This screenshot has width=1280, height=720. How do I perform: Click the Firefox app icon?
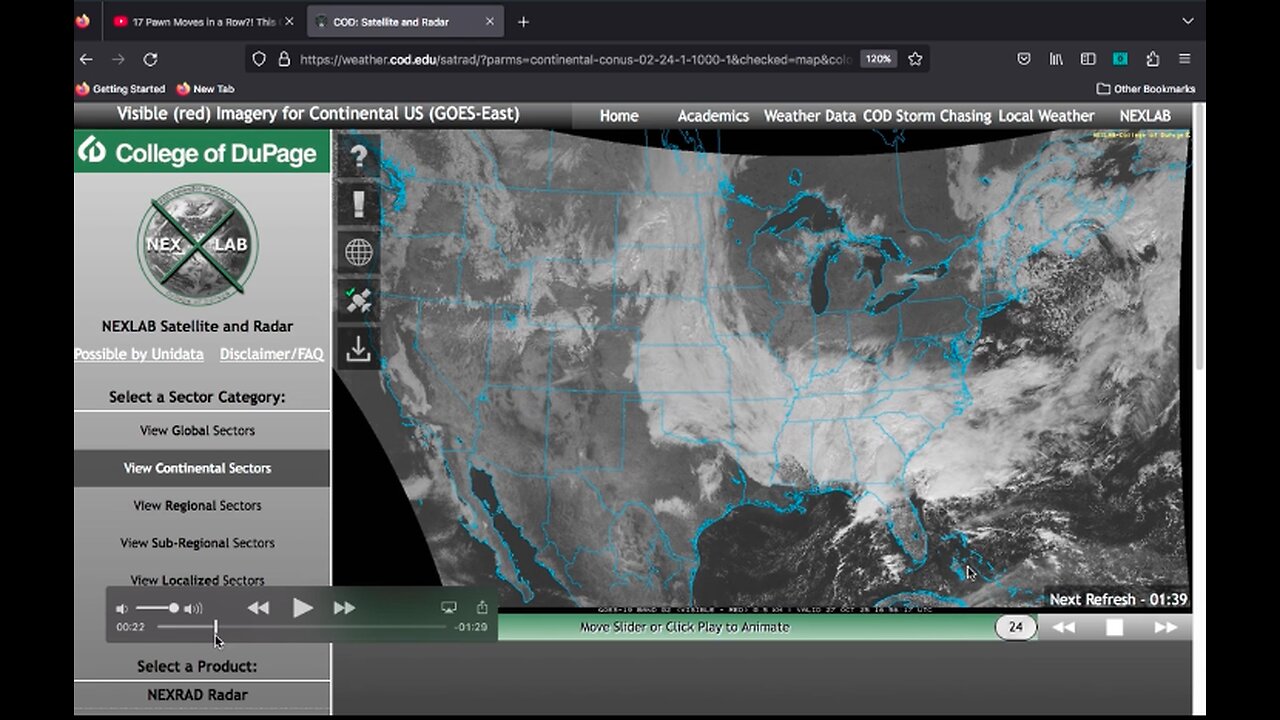[82, 21]
